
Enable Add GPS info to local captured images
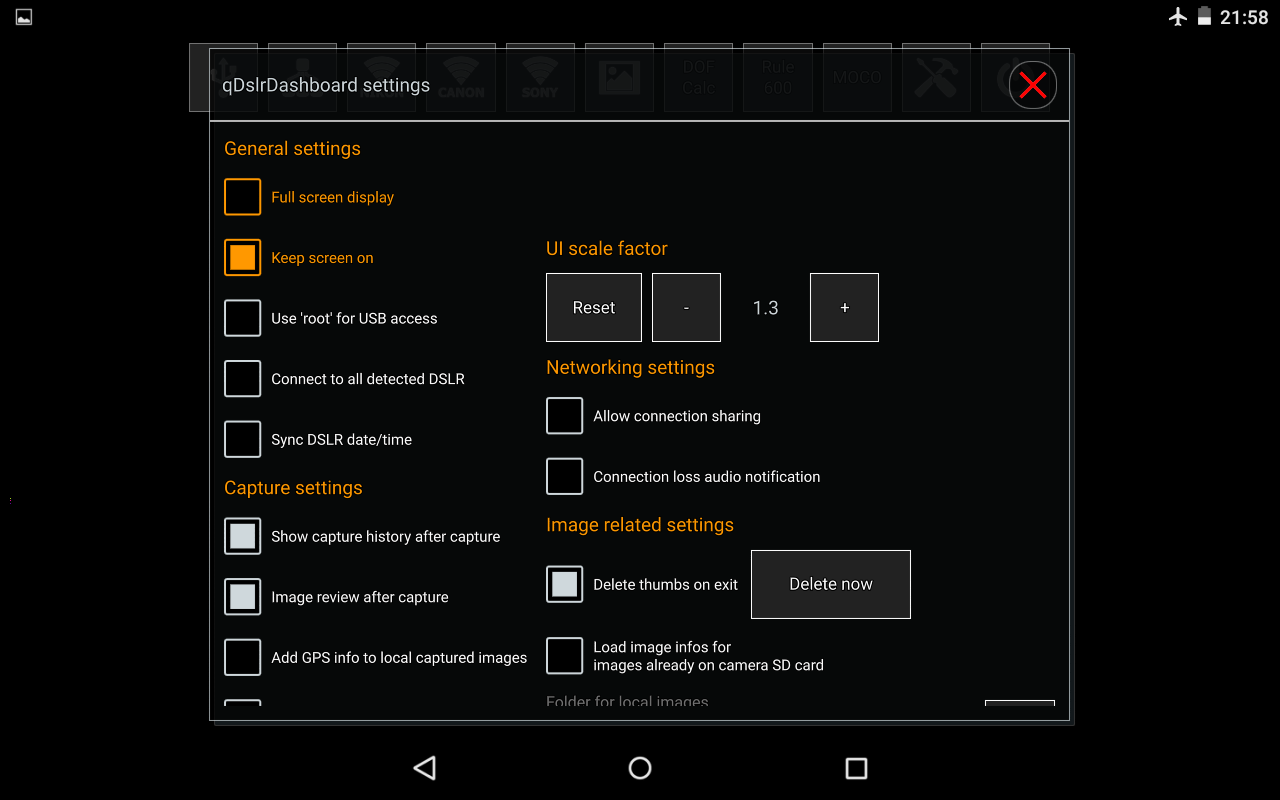[243, 657]
